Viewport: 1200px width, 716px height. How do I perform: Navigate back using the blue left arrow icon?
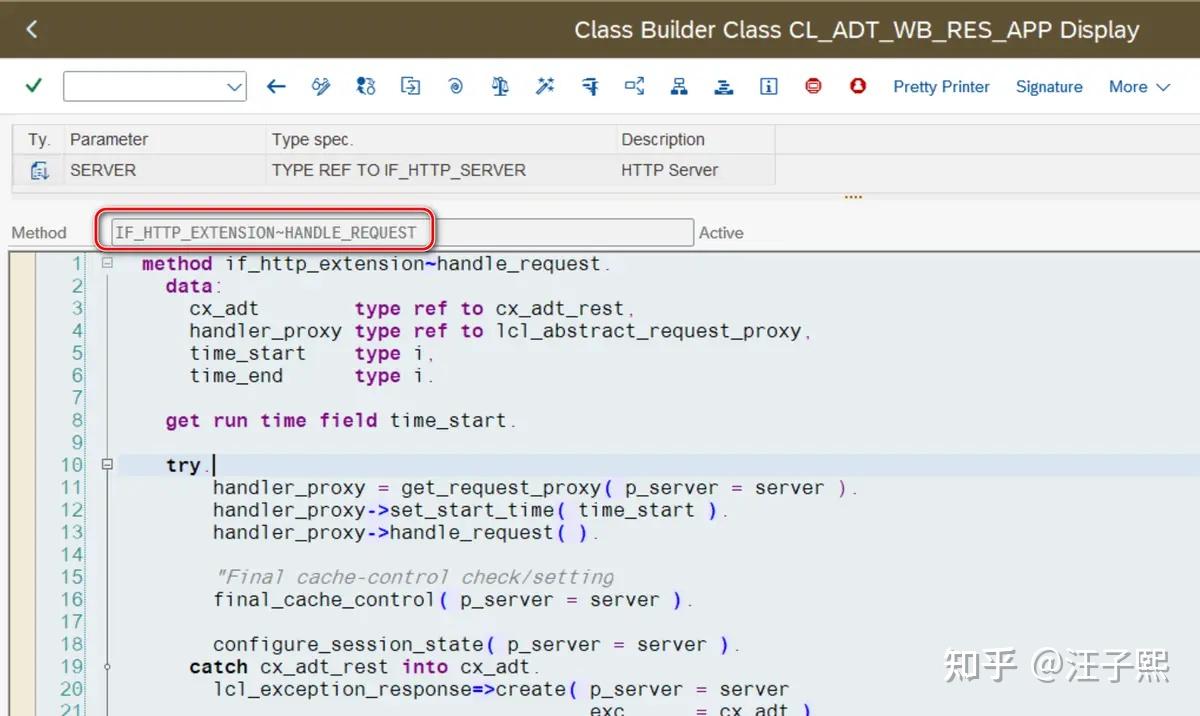click(x=276, y=87)
